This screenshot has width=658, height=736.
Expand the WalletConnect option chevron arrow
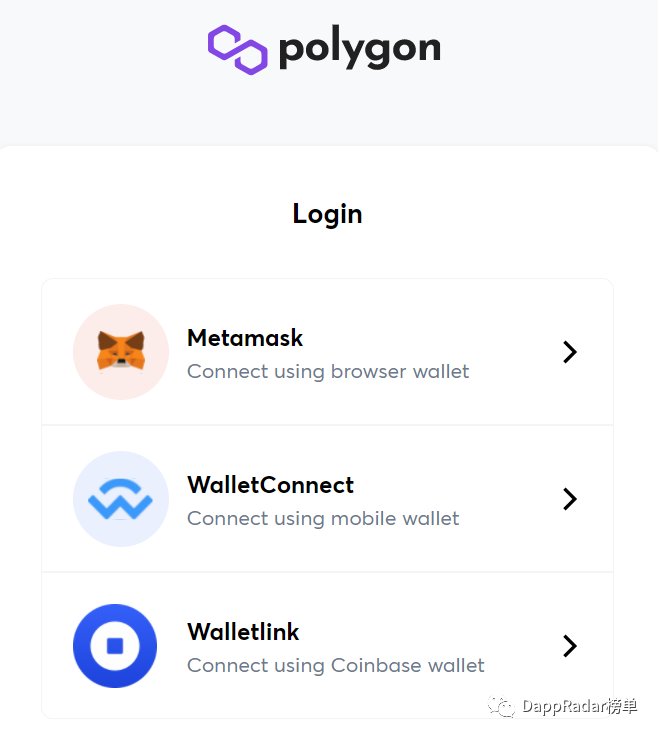pyautogui.click(x=570, y=499)
